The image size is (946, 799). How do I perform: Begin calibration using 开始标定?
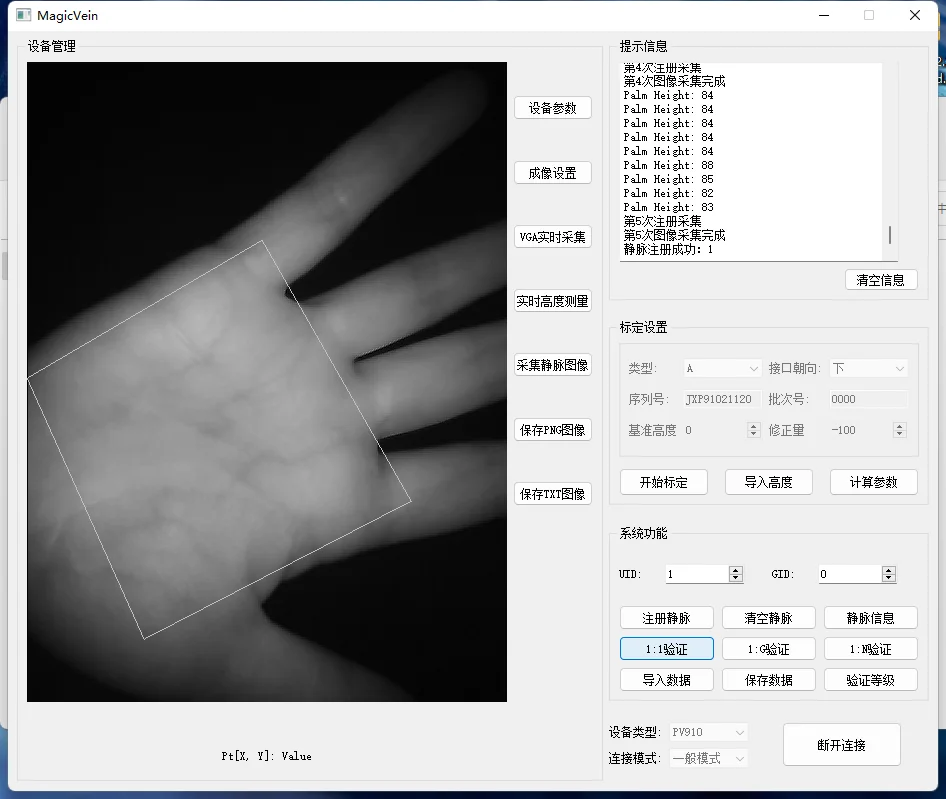(x=665, y=482)
